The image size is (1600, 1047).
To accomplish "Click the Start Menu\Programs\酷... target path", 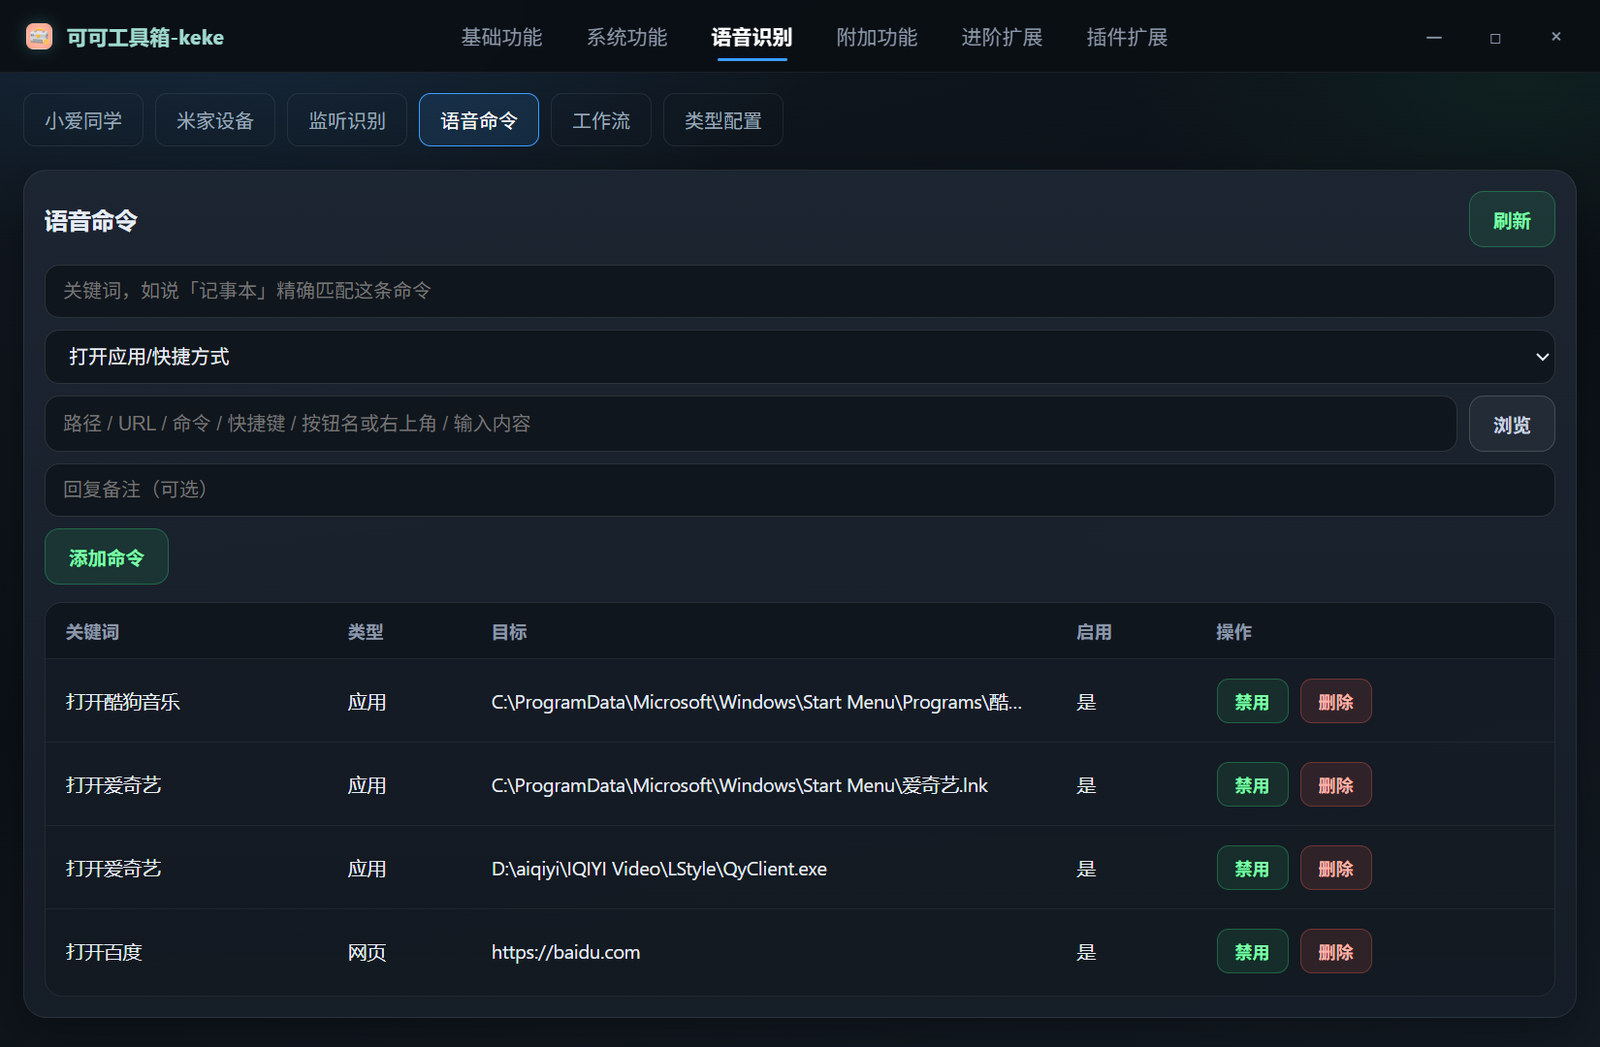I will tap(756, 702).
